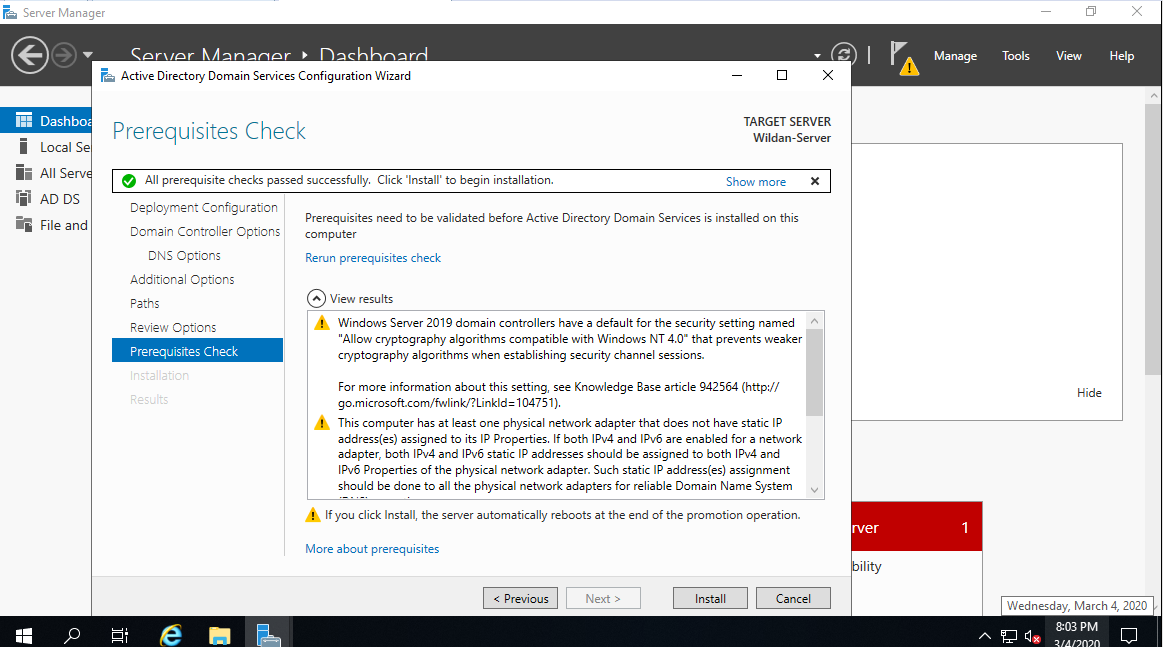The height and width of the screenshot is (647, 1163).
Task: Click the warning icon for static IP message
Action: point(321,423)
